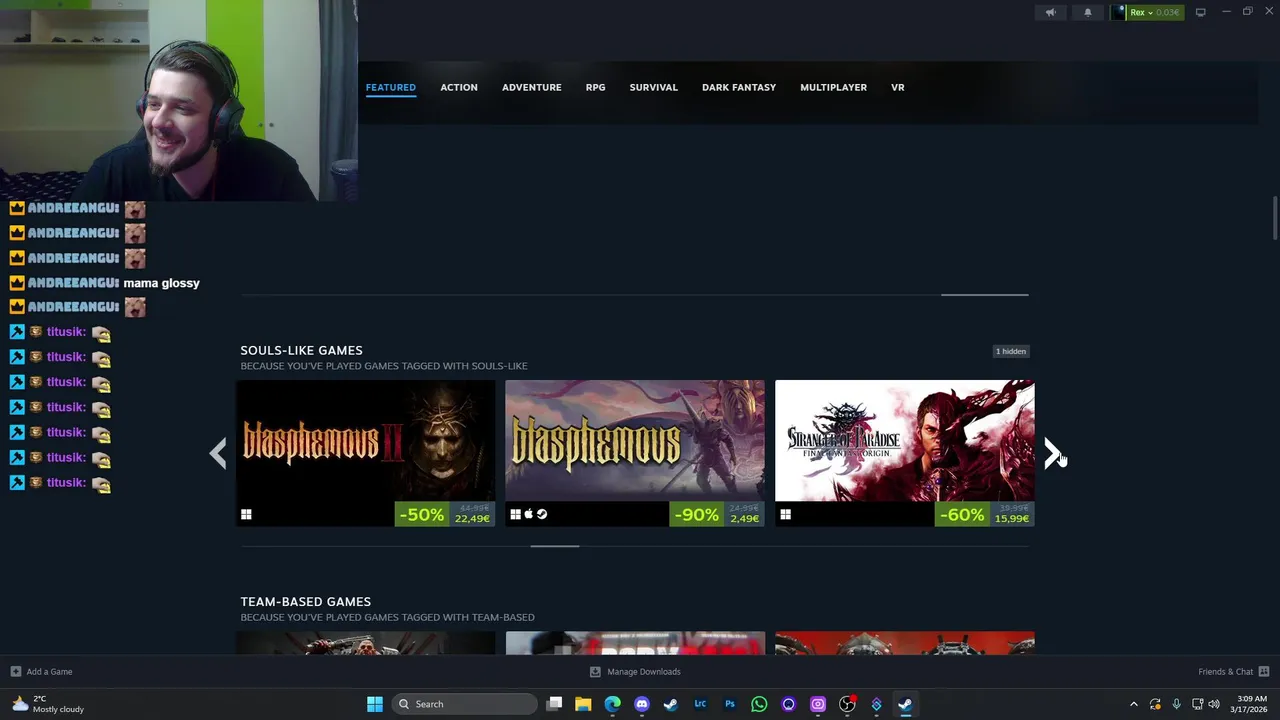Open File Explorer from taskbar
This screenshot has width=1280, height=720.
coord(583,704)
